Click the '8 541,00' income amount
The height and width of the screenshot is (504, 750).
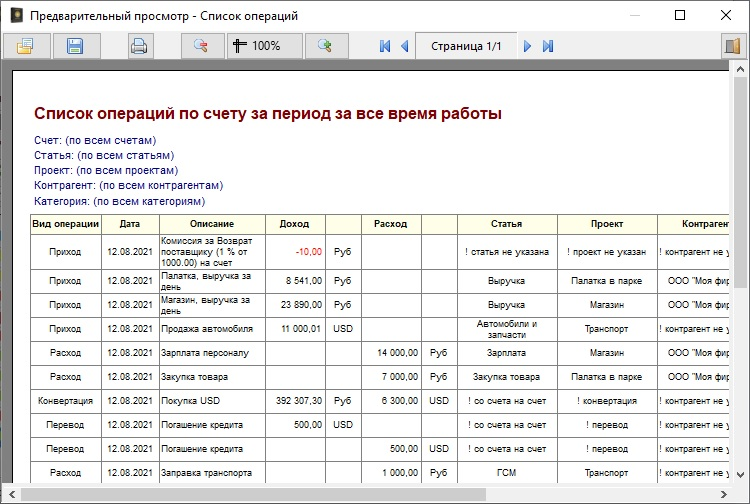click(304, 281)
